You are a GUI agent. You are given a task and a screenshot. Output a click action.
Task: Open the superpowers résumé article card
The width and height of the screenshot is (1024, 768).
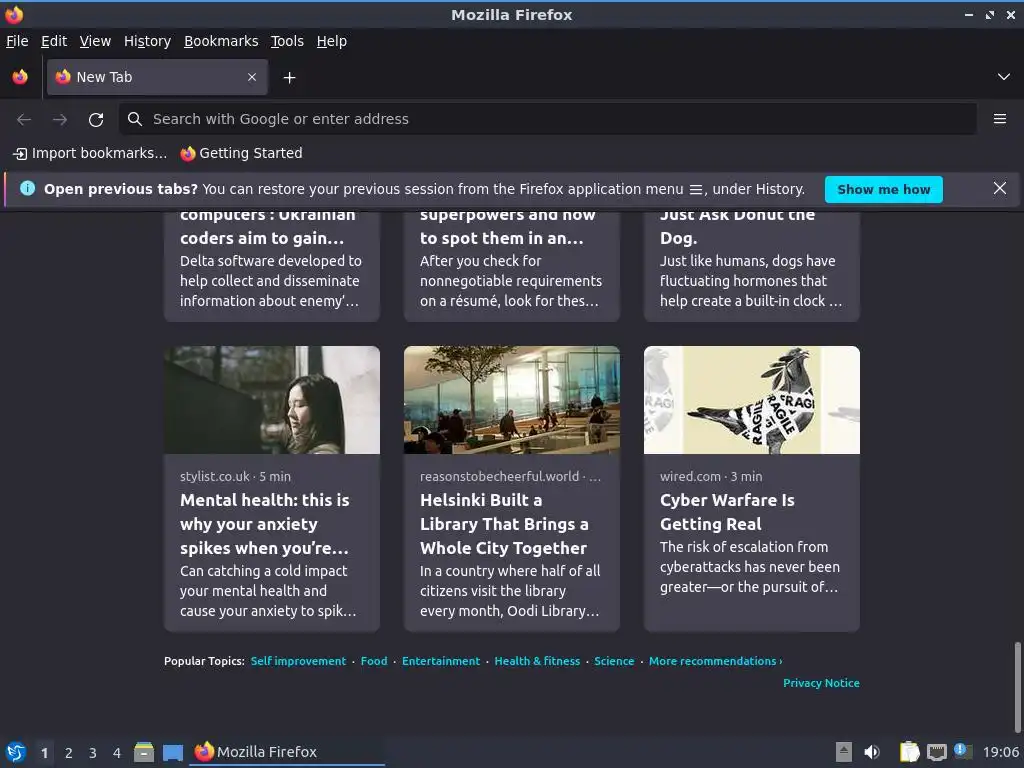511,266
